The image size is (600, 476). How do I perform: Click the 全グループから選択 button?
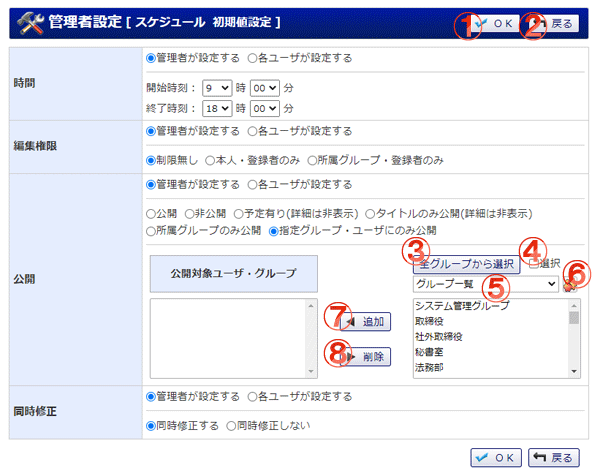tap(466, 264)
